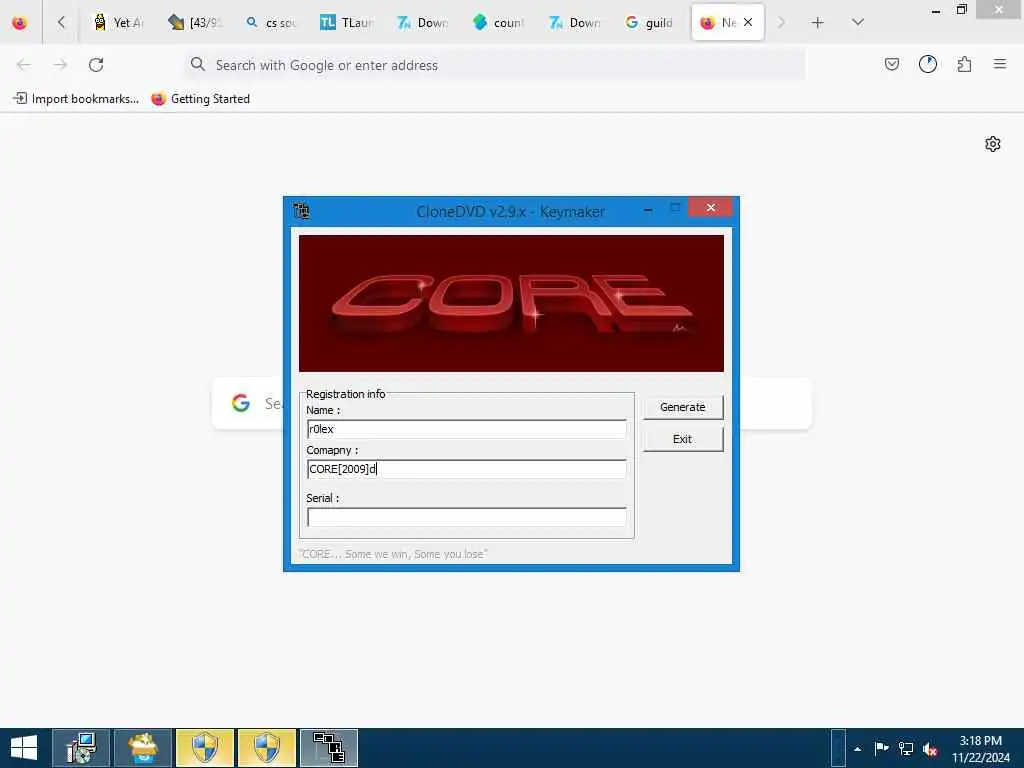The height and width of the screenshot is (768, 1024).
Task: Click the muted volume tray icon
Action: click(930, 749)
